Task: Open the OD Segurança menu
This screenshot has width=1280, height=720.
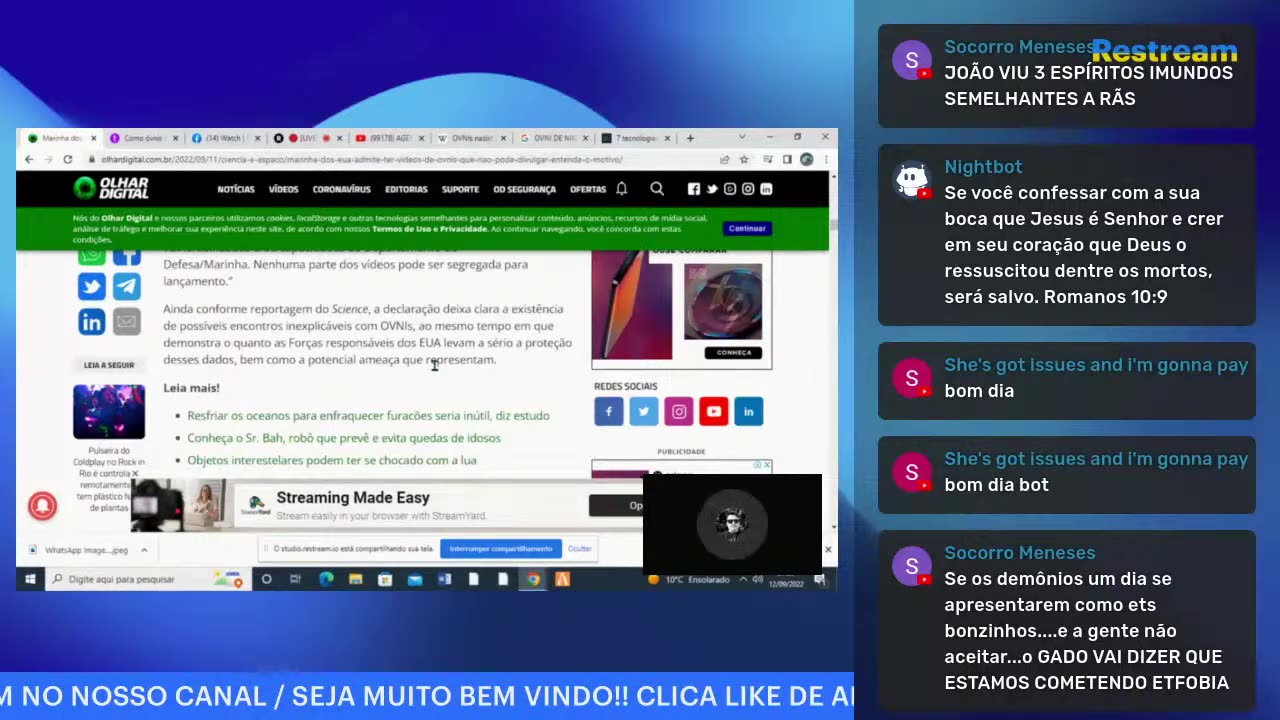Action: [524, 189]
